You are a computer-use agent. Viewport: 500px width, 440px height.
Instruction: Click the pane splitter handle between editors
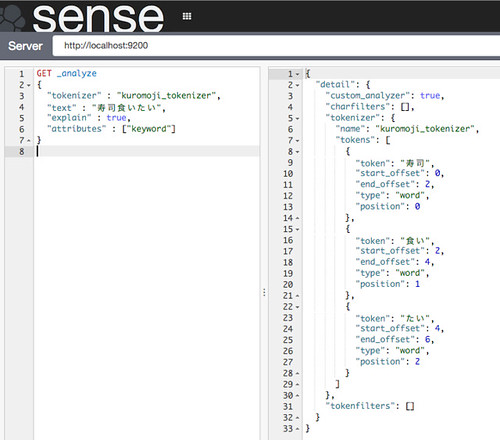point(264,292)
